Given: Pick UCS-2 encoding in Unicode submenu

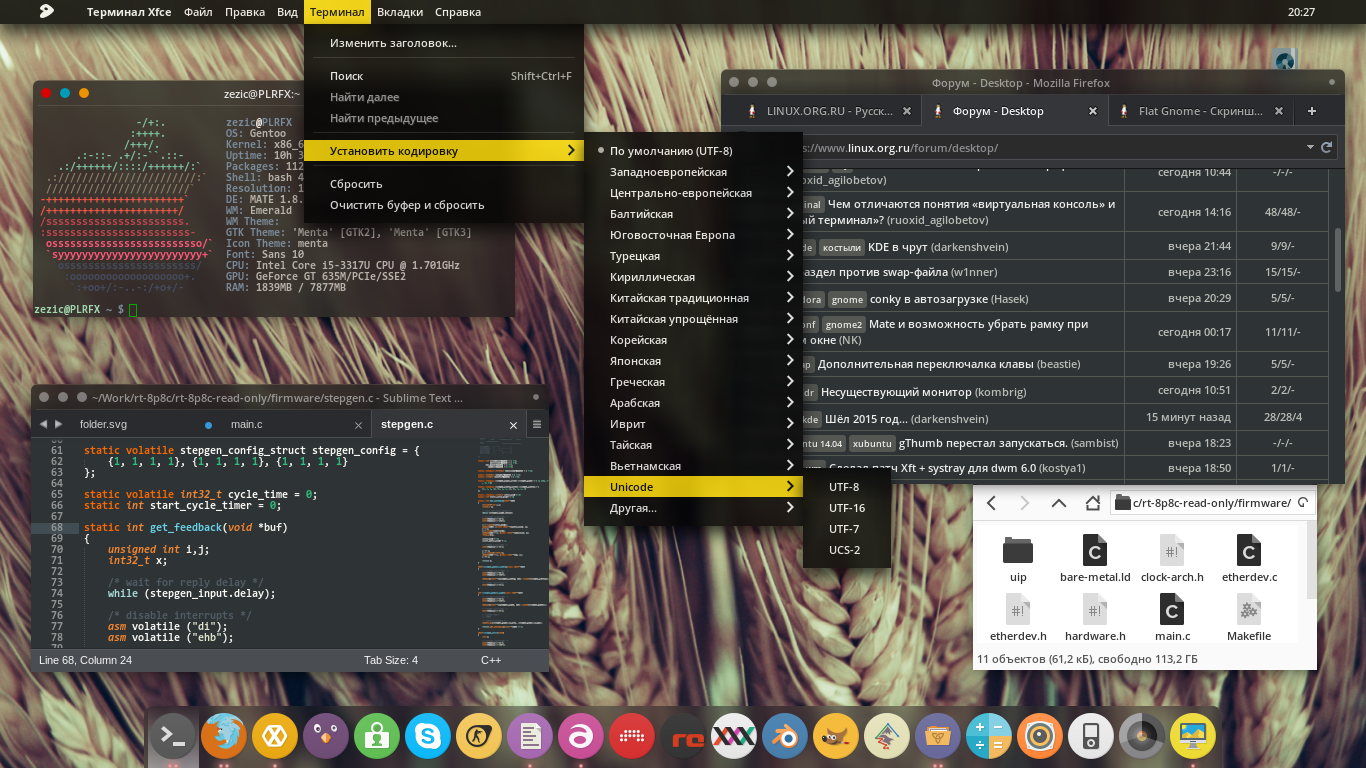Looking at the screenshot, I should pos(844,550).
